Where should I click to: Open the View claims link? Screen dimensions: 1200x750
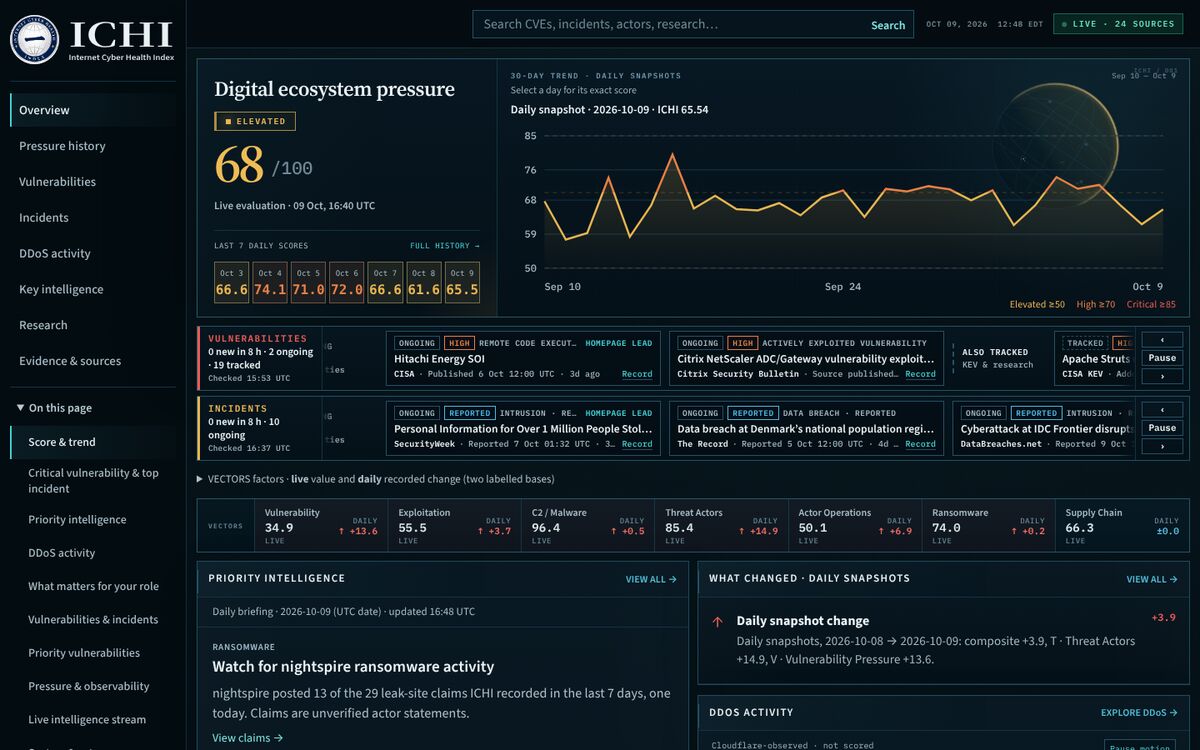click(x=247, y=738)
